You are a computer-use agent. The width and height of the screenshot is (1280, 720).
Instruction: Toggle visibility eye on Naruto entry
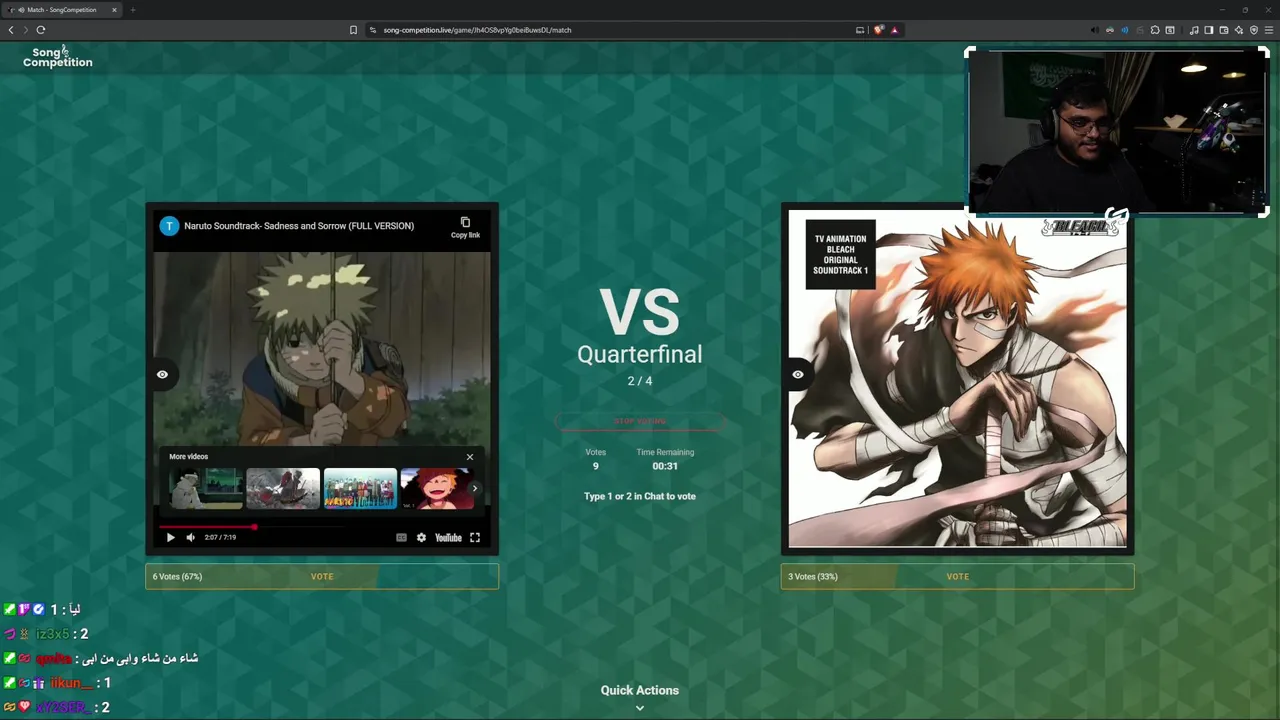coord(162,374)
